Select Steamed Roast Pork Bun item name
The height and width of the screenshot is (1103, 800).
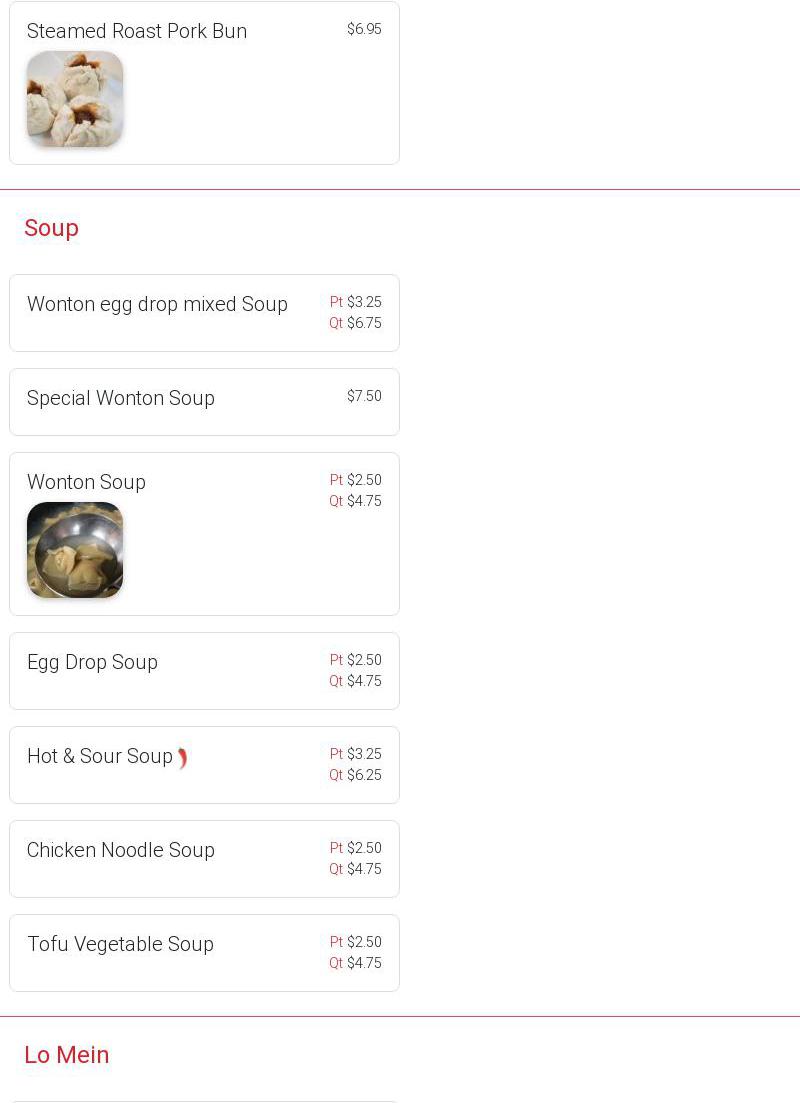(x=137, y=31)
